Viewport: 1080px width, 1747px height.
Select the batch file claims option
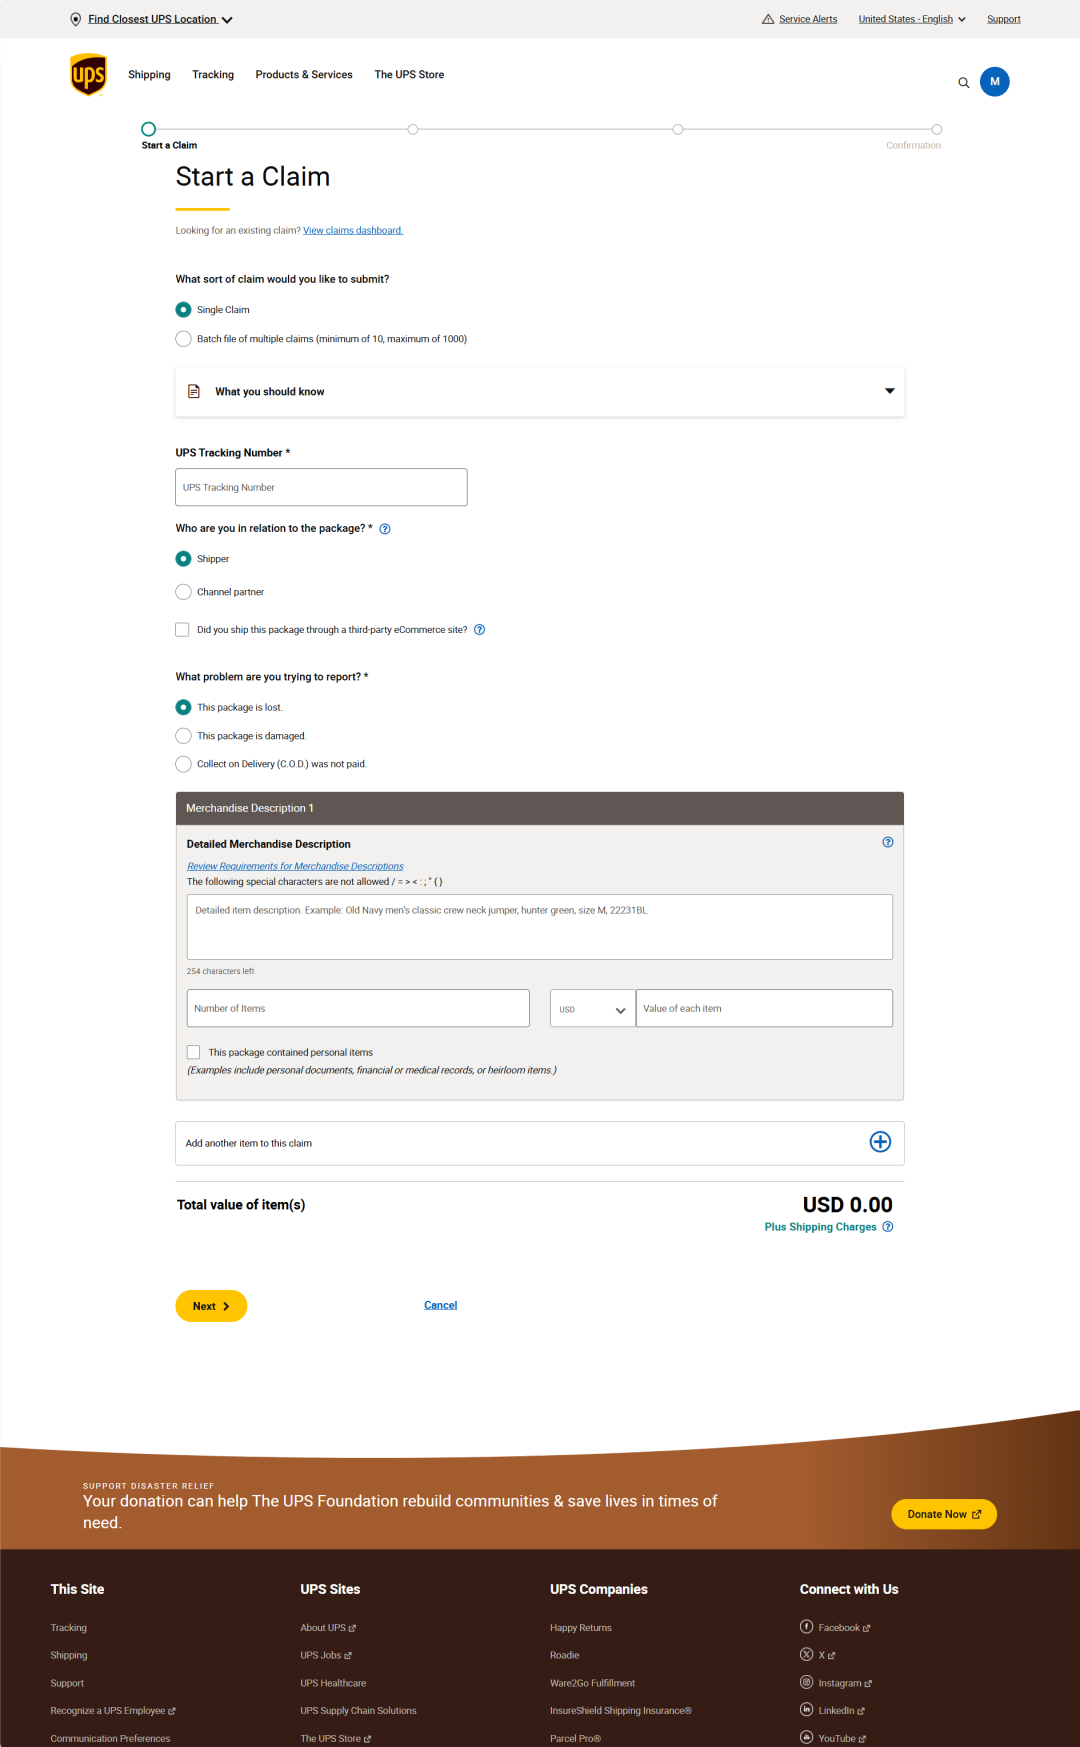184,339
